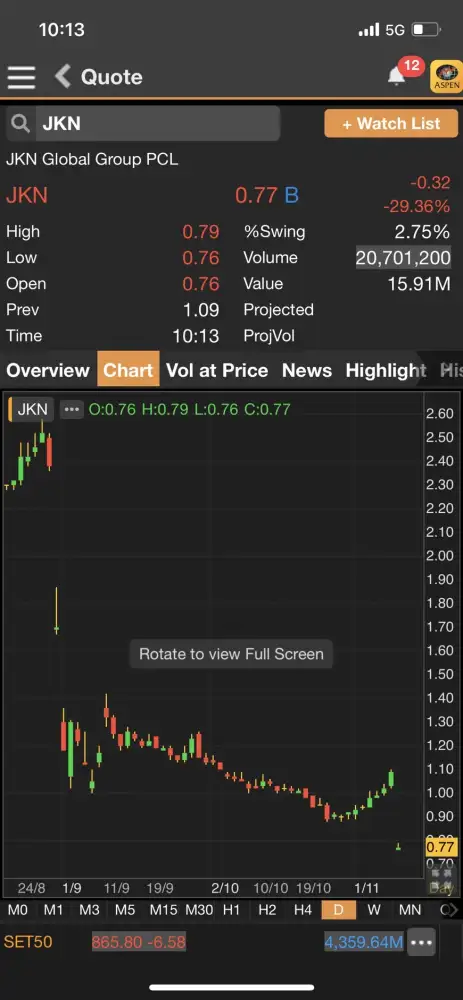Open the Highlight tab
463x1000 pixels.
pos(385,371)
